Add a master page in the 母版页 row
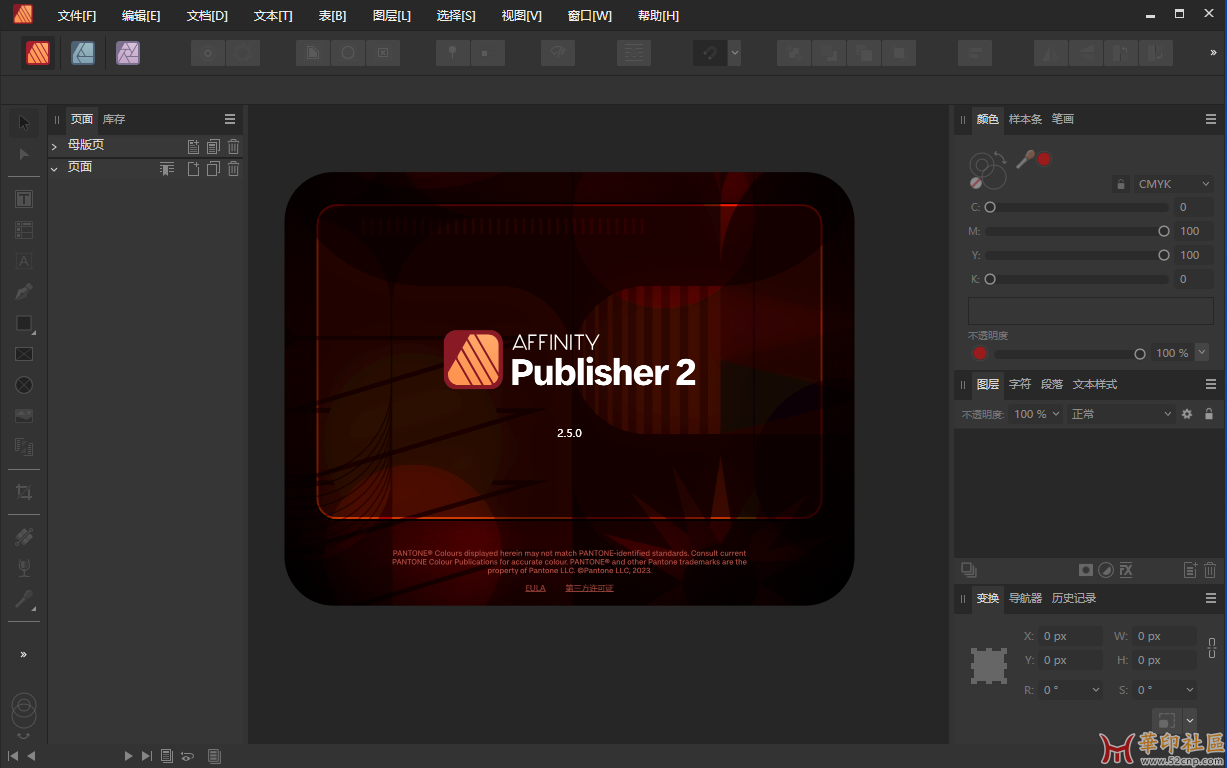Viewport: 1227px width, 768px height. tap(194, 146)
